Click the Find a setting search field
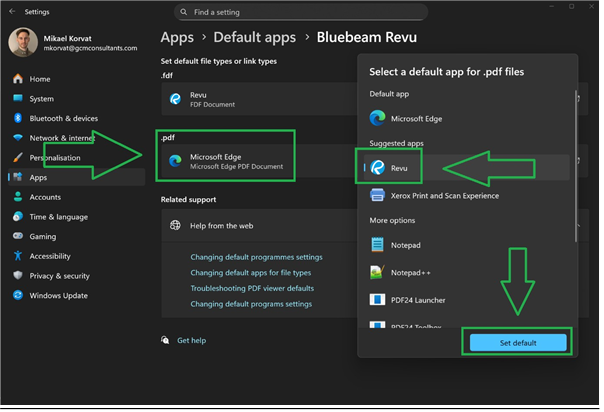604x412 pixels. [301, 12]
